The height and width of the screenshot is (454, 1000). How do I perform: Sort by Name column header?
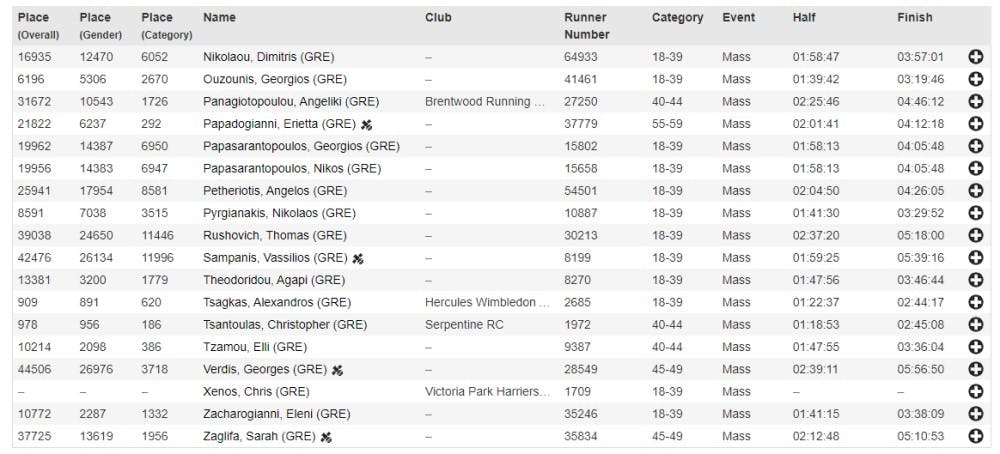pyautogui.click(x=219, y=17)
